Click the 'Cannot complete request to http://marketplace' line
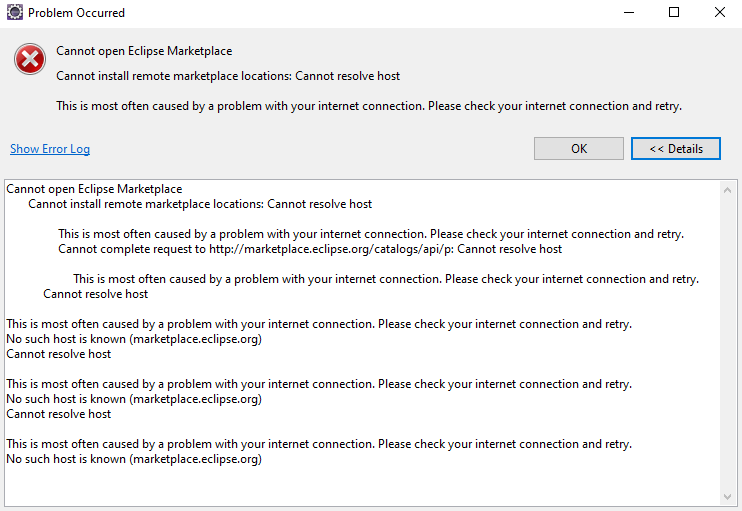 (x=310, y=249)
